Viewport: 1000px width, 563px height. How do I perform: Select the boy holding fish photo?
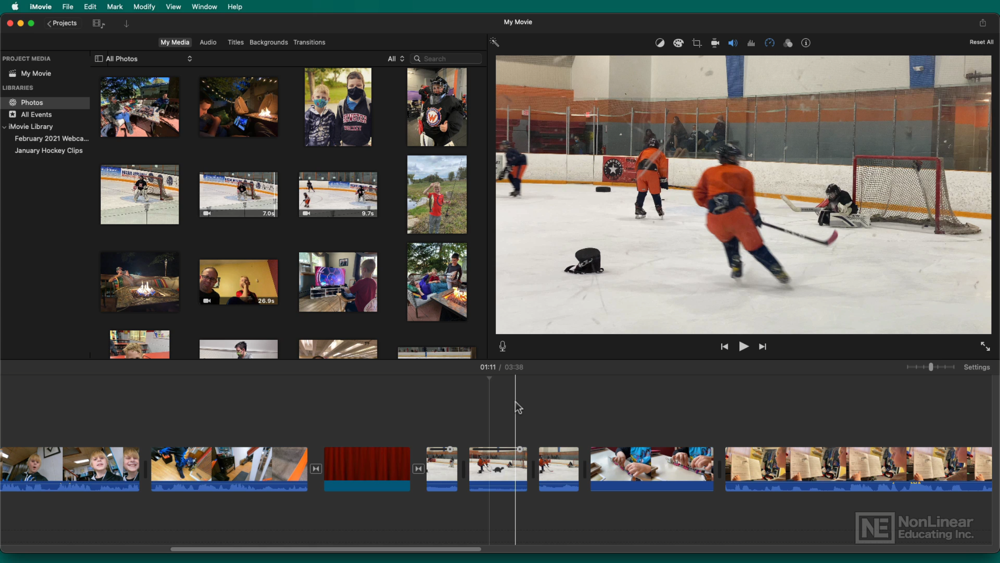[x=437, y=194]
